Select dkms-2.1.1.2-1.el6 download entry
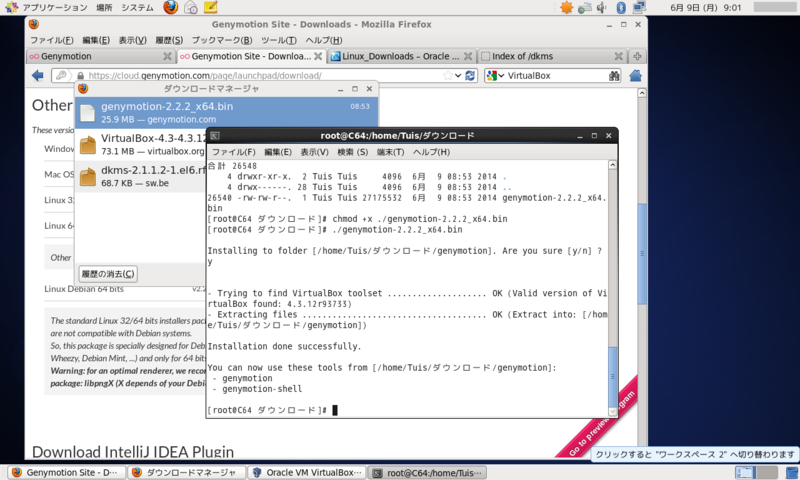The image size is (800, 480). [141, 176]
